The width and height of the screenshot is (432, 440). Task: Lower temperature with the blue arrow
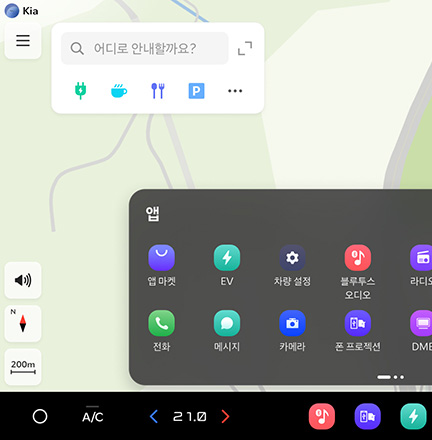click(x=154, y=416)
